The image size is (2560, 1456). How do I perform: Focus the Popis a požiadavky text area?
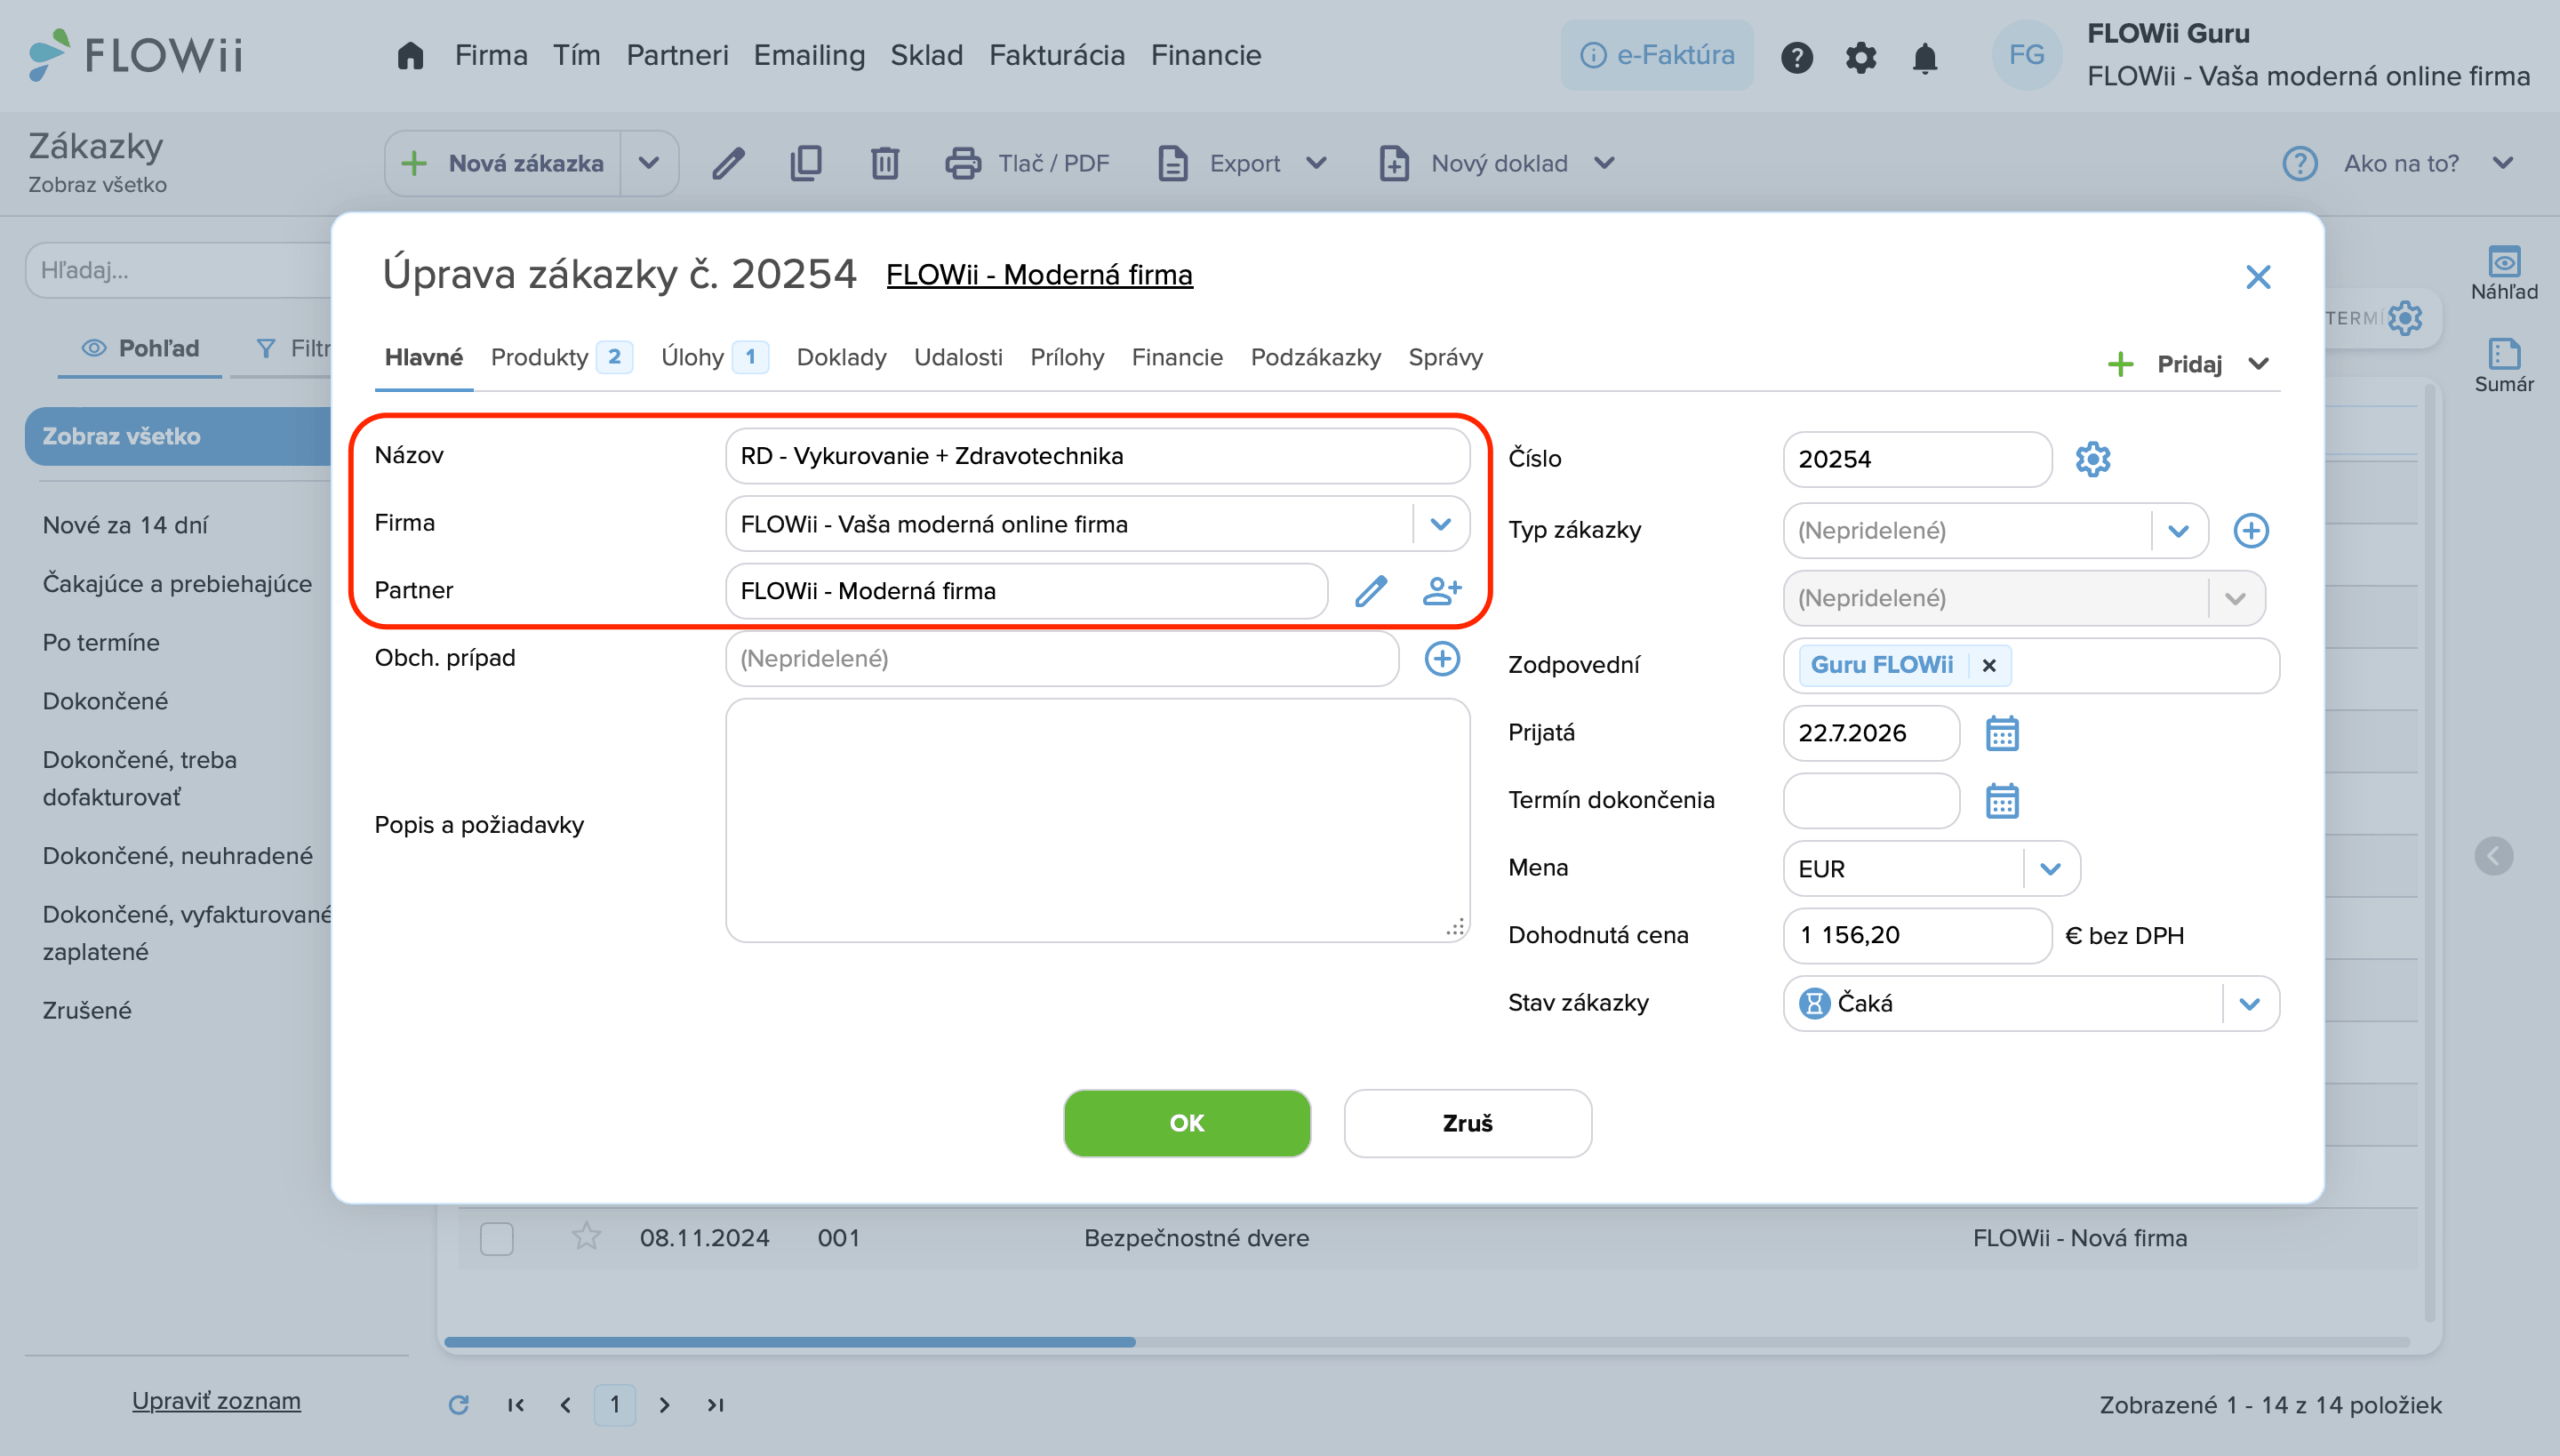[x=1097, y=820]
